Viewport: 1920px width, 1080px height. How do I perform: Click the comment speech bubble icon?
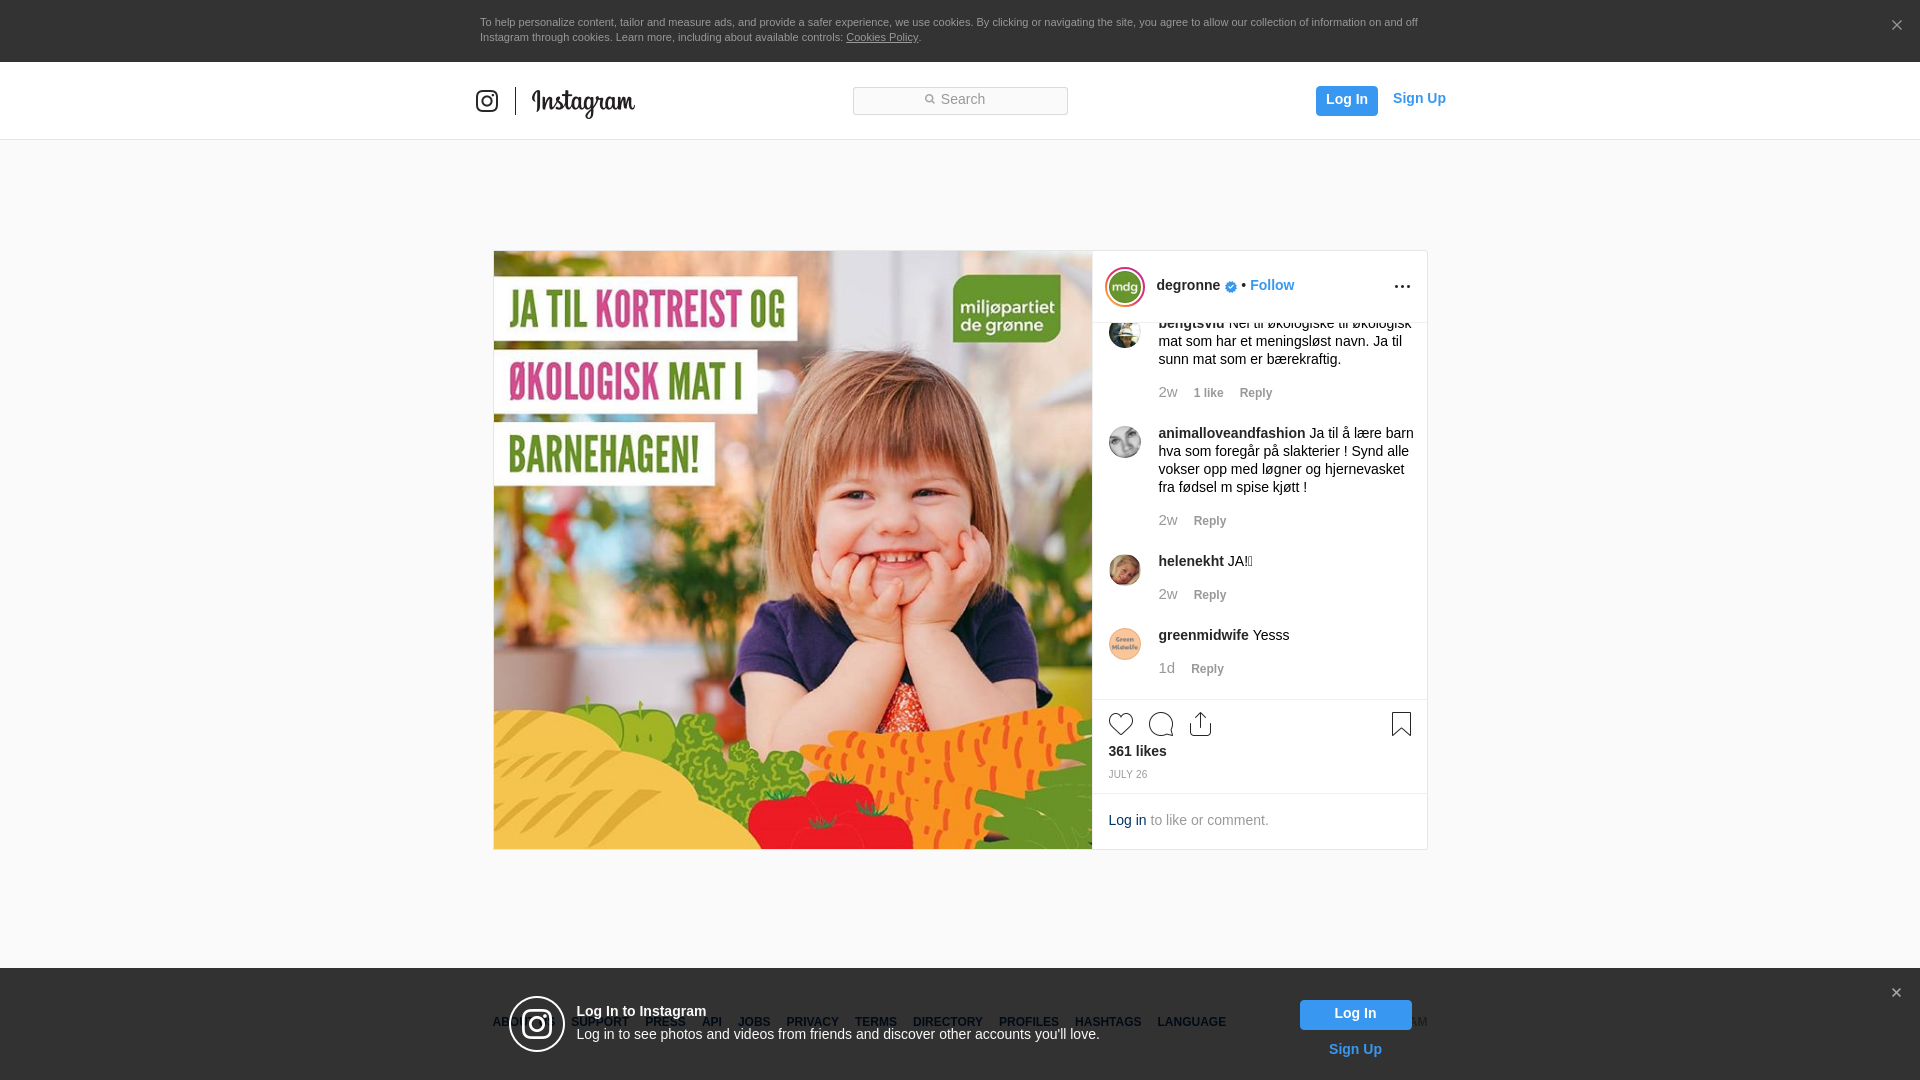click(x=1160, y=724)
